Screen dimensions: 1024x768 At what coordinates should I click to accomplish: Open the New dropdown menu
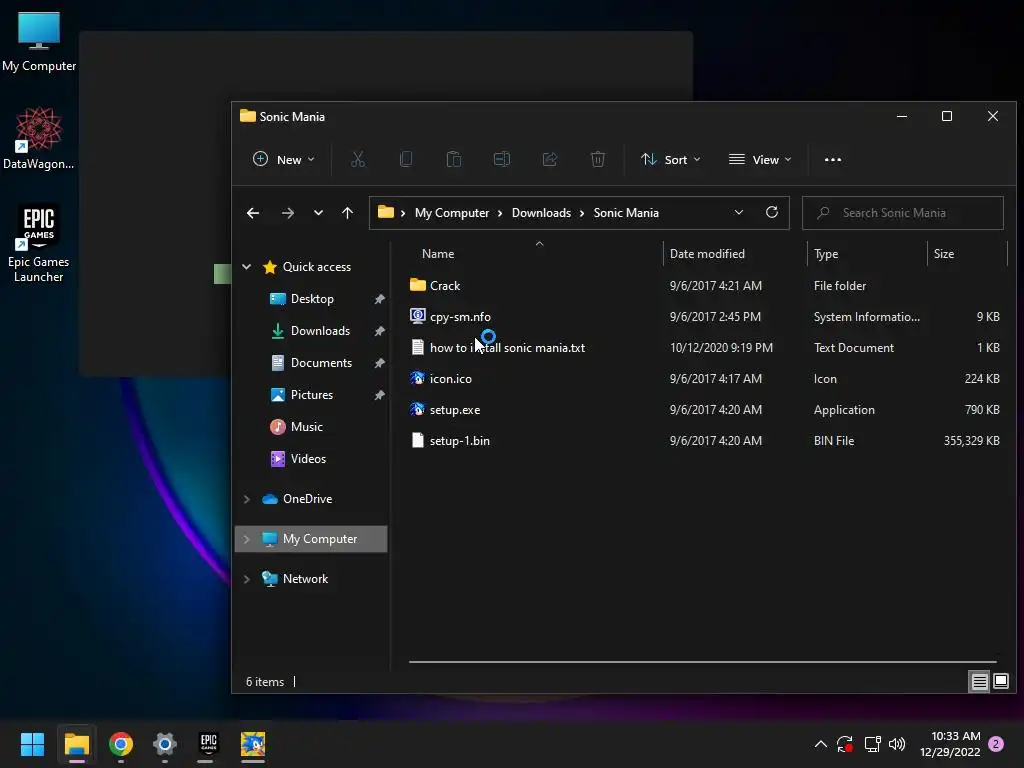tap(283, 159)
